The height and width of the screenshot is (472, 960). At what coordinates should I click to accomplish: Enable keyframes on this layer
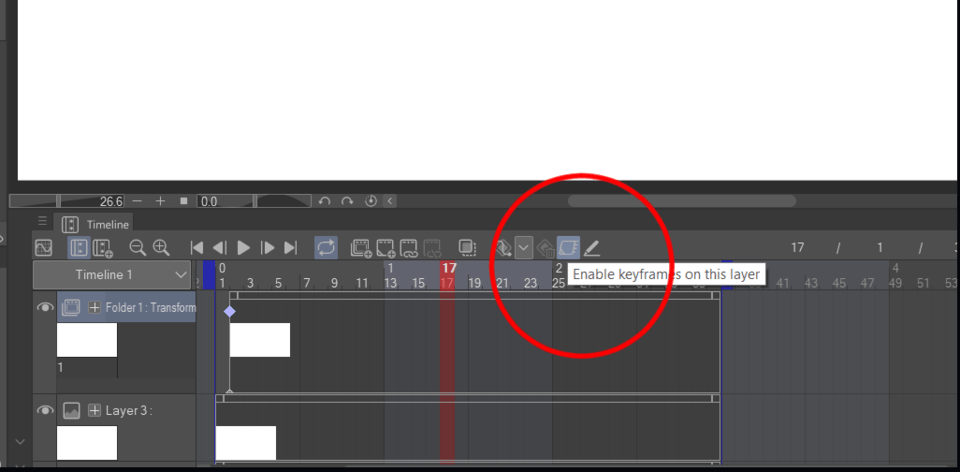pos(568,248)
